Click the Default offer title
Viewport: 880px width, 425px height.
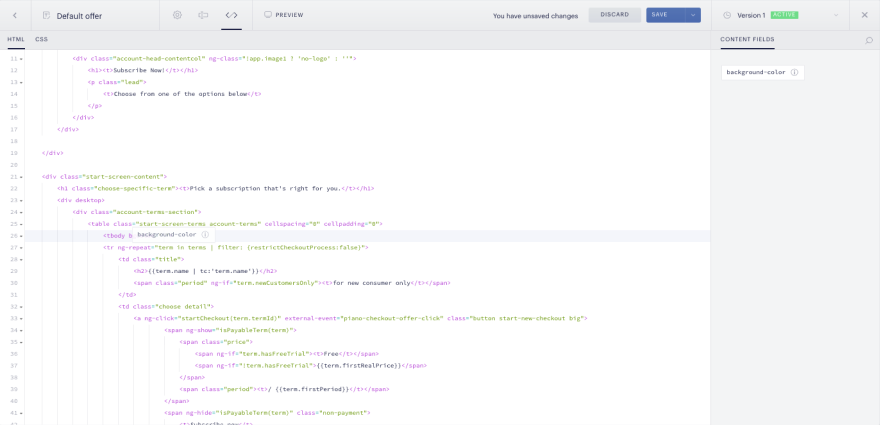point(79,16)
